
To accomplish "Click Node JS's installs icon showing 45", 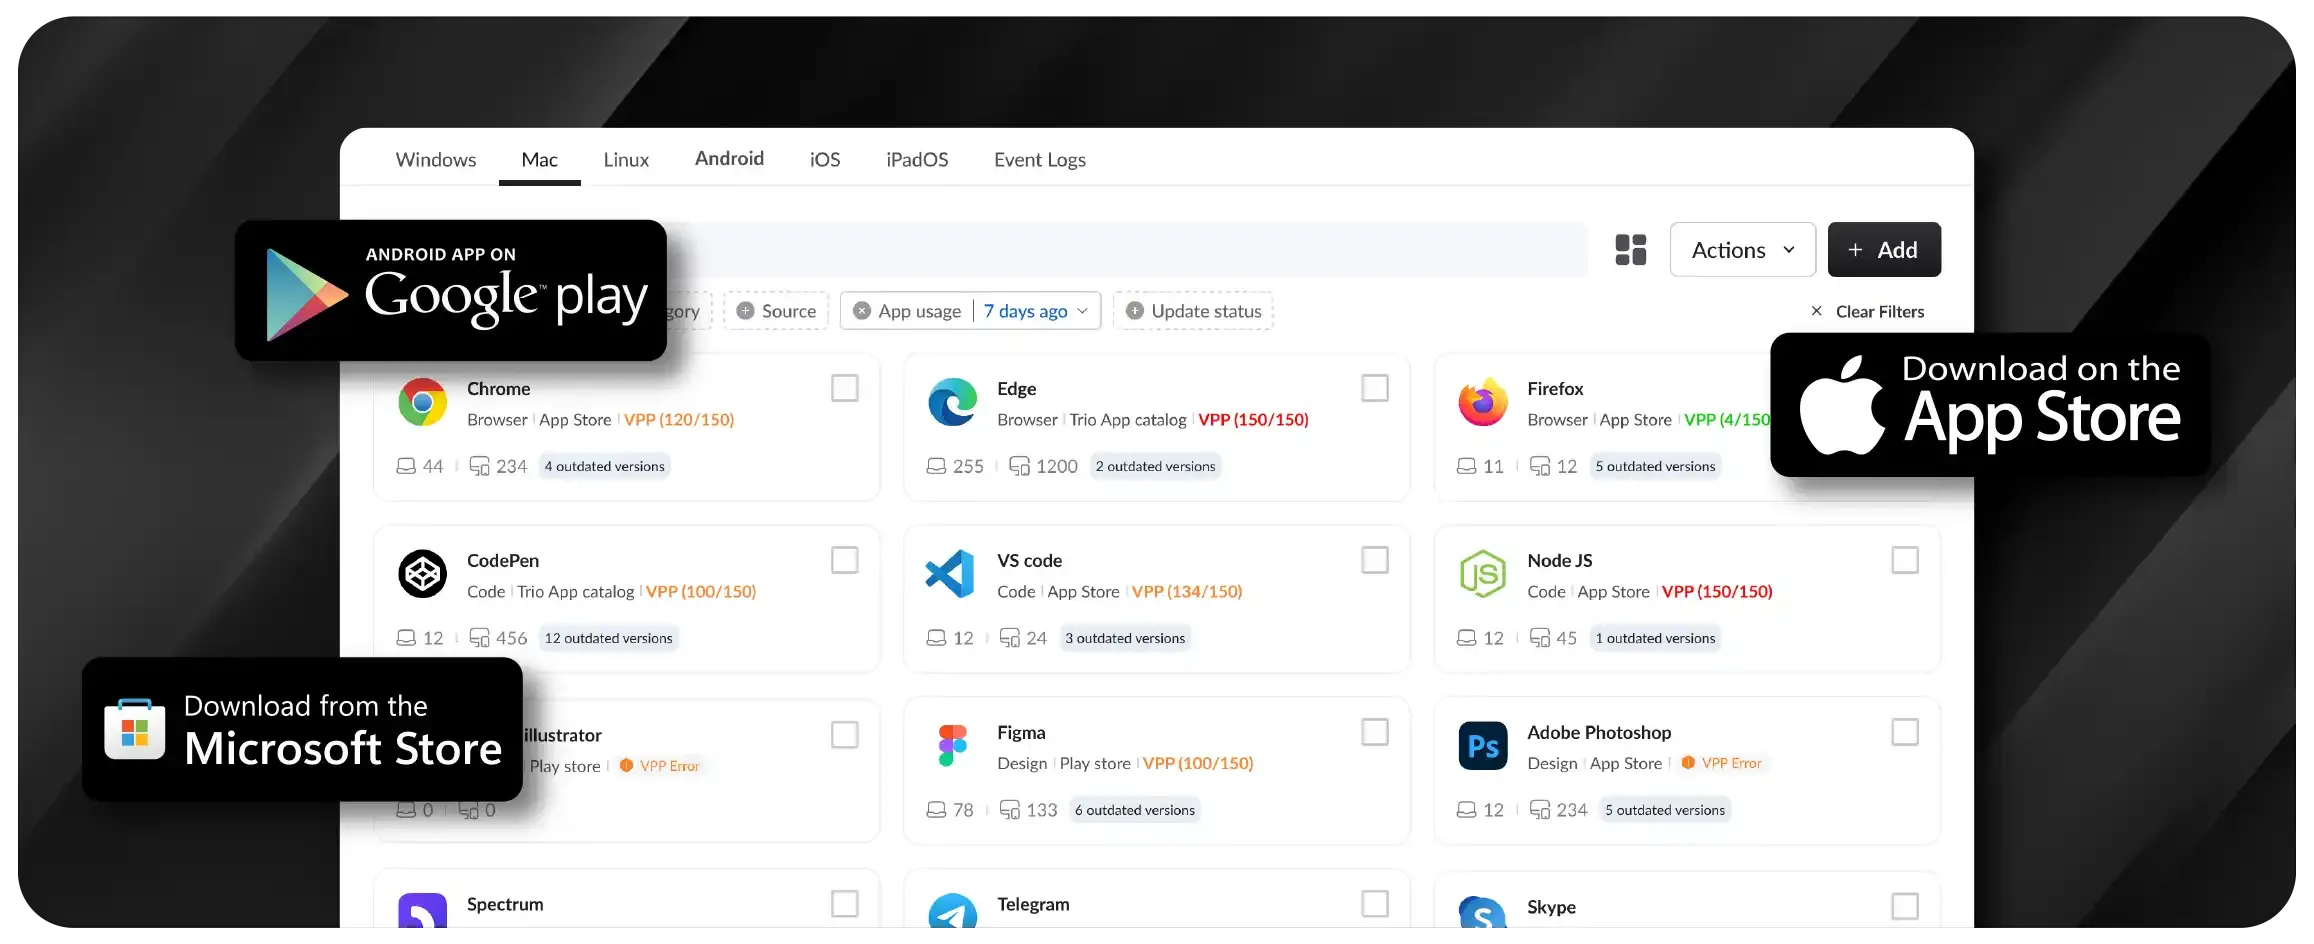I will 1540,638.
